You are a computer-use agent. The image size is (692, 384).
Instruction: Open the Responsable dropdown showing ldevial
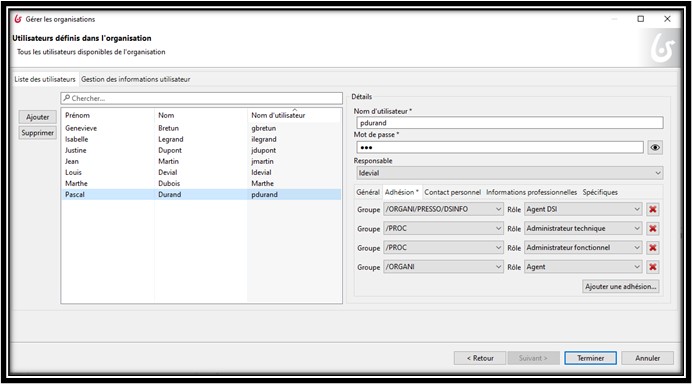[x=509, y=173]
